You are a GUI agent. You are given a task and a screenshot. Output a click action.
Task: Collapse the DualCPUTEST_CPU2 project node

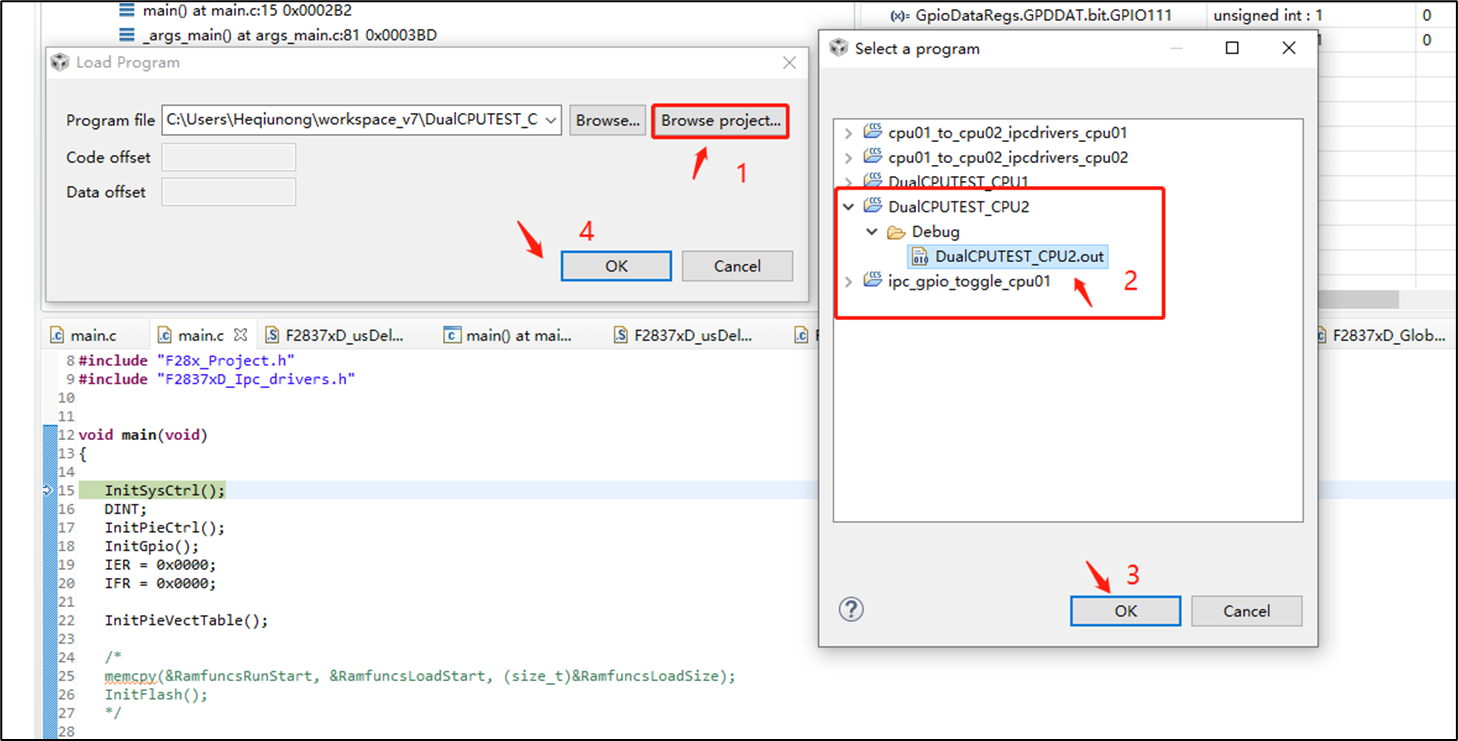(x=849, y=207)
